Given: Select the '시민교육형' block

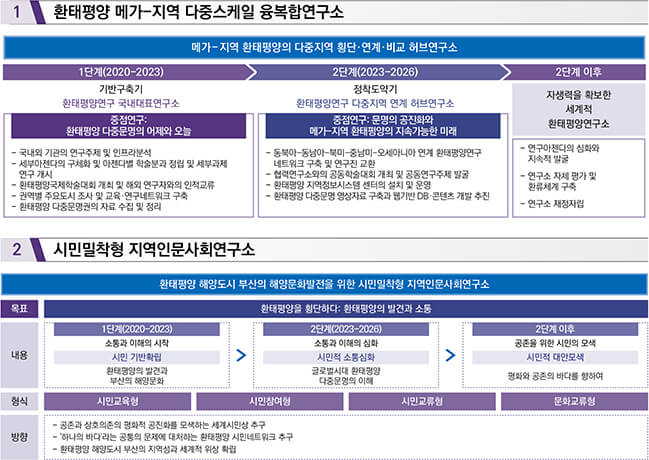Looking at the screenshot, I should [x=118, y=401].
